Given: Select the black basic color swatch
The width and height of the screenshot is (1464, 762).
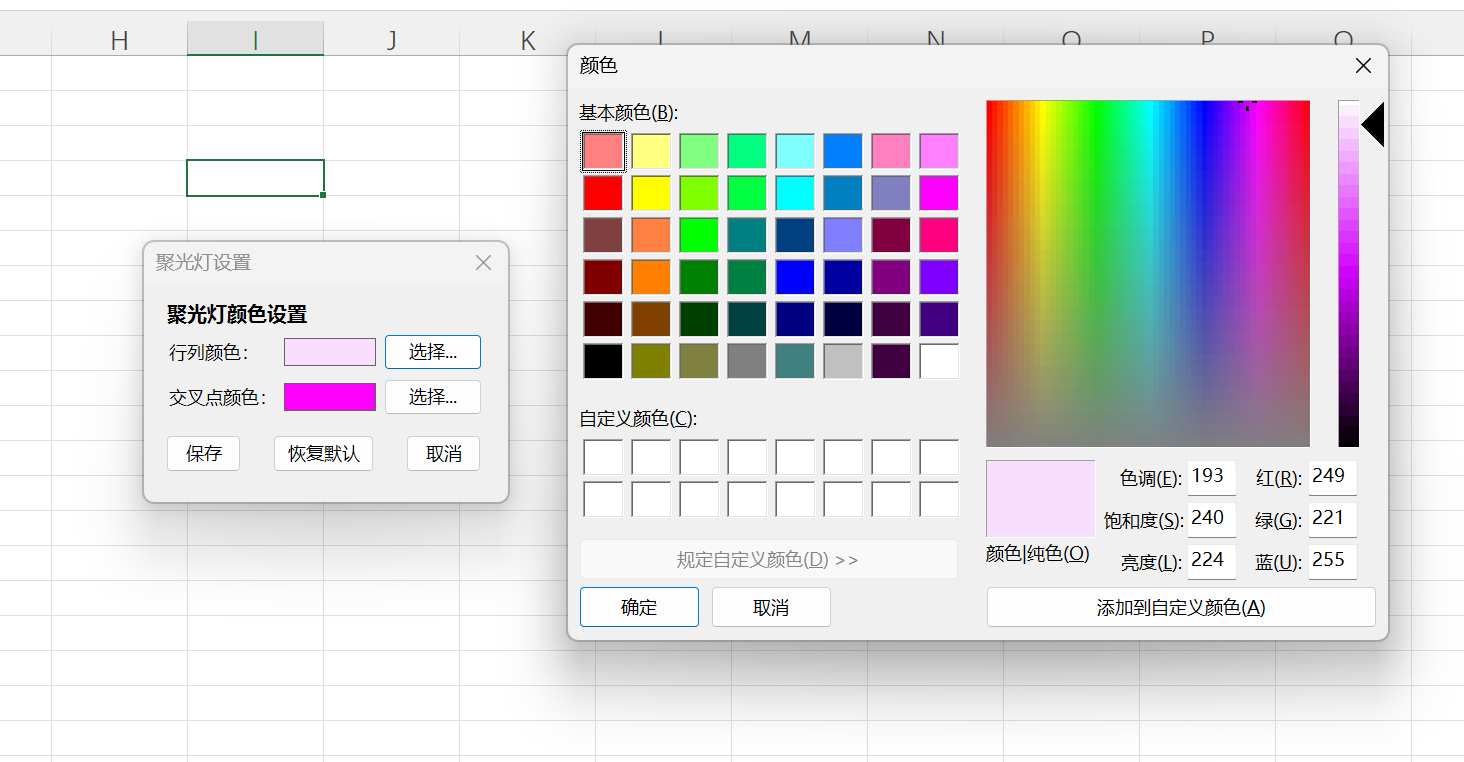Looking at the screenshot, I should [603, 361].
